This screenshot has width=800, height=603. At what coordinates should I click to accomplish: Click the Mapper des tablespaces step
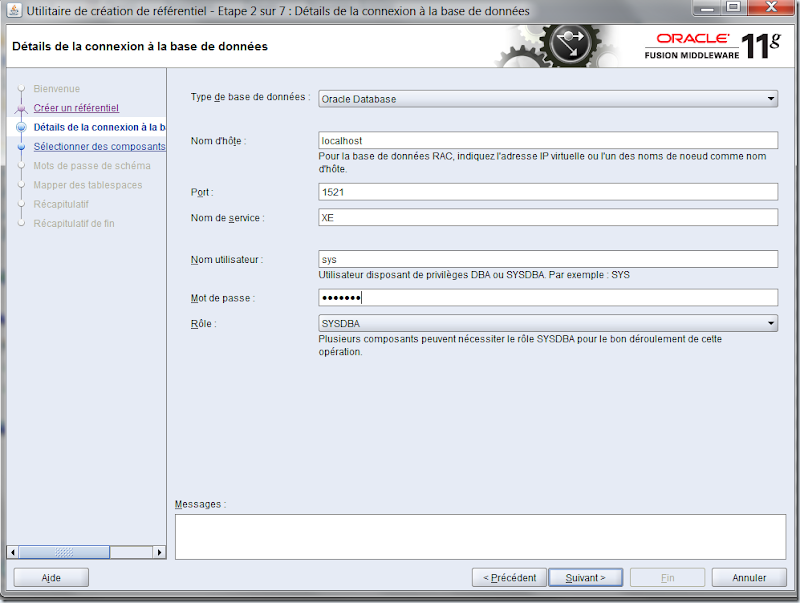[x=88, y=185]
